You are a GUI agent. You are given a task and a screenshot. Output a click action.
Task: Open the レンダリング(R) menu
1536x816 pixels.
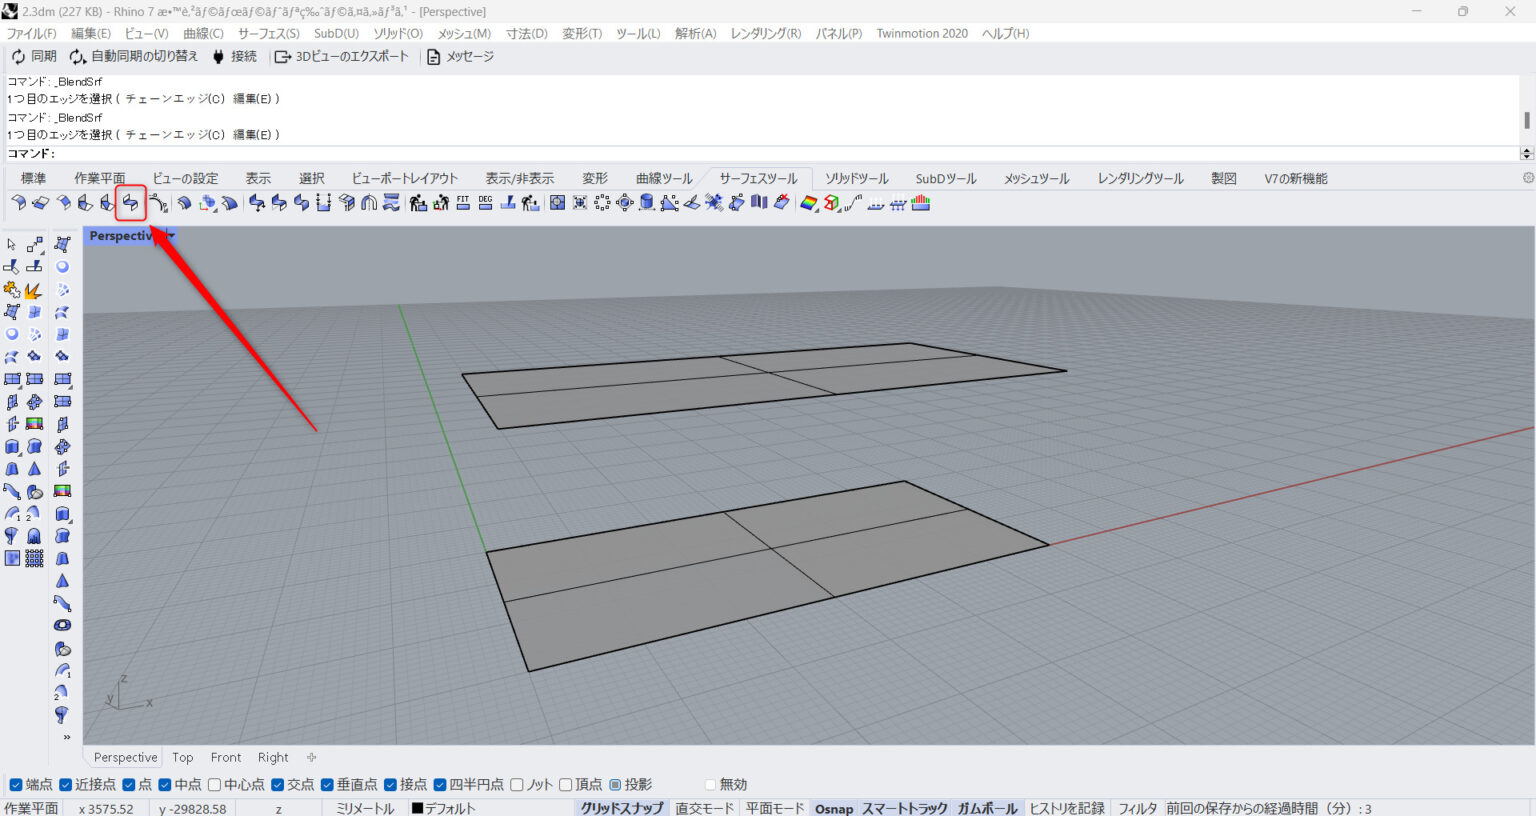click(x=766, y=33)
